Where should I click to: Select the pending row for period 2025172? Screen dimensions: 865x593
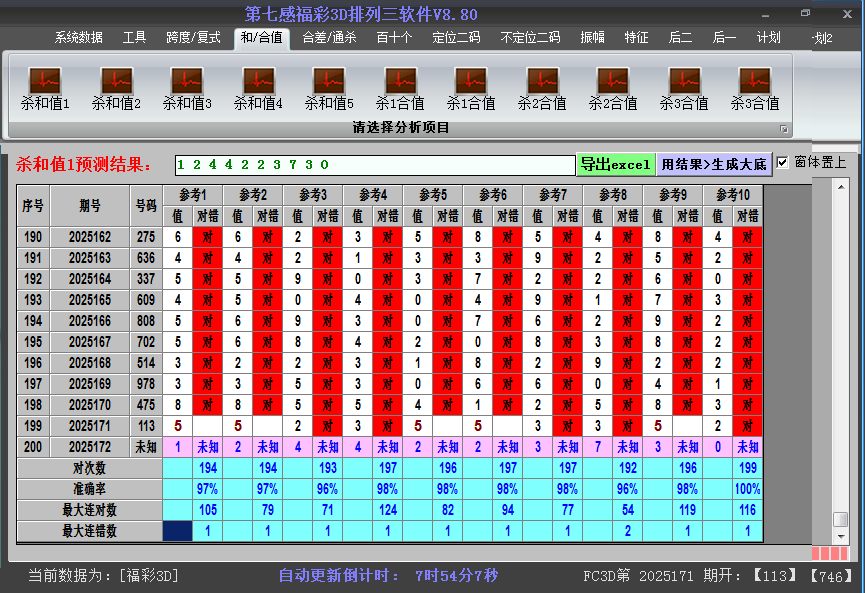pos(390,447)
